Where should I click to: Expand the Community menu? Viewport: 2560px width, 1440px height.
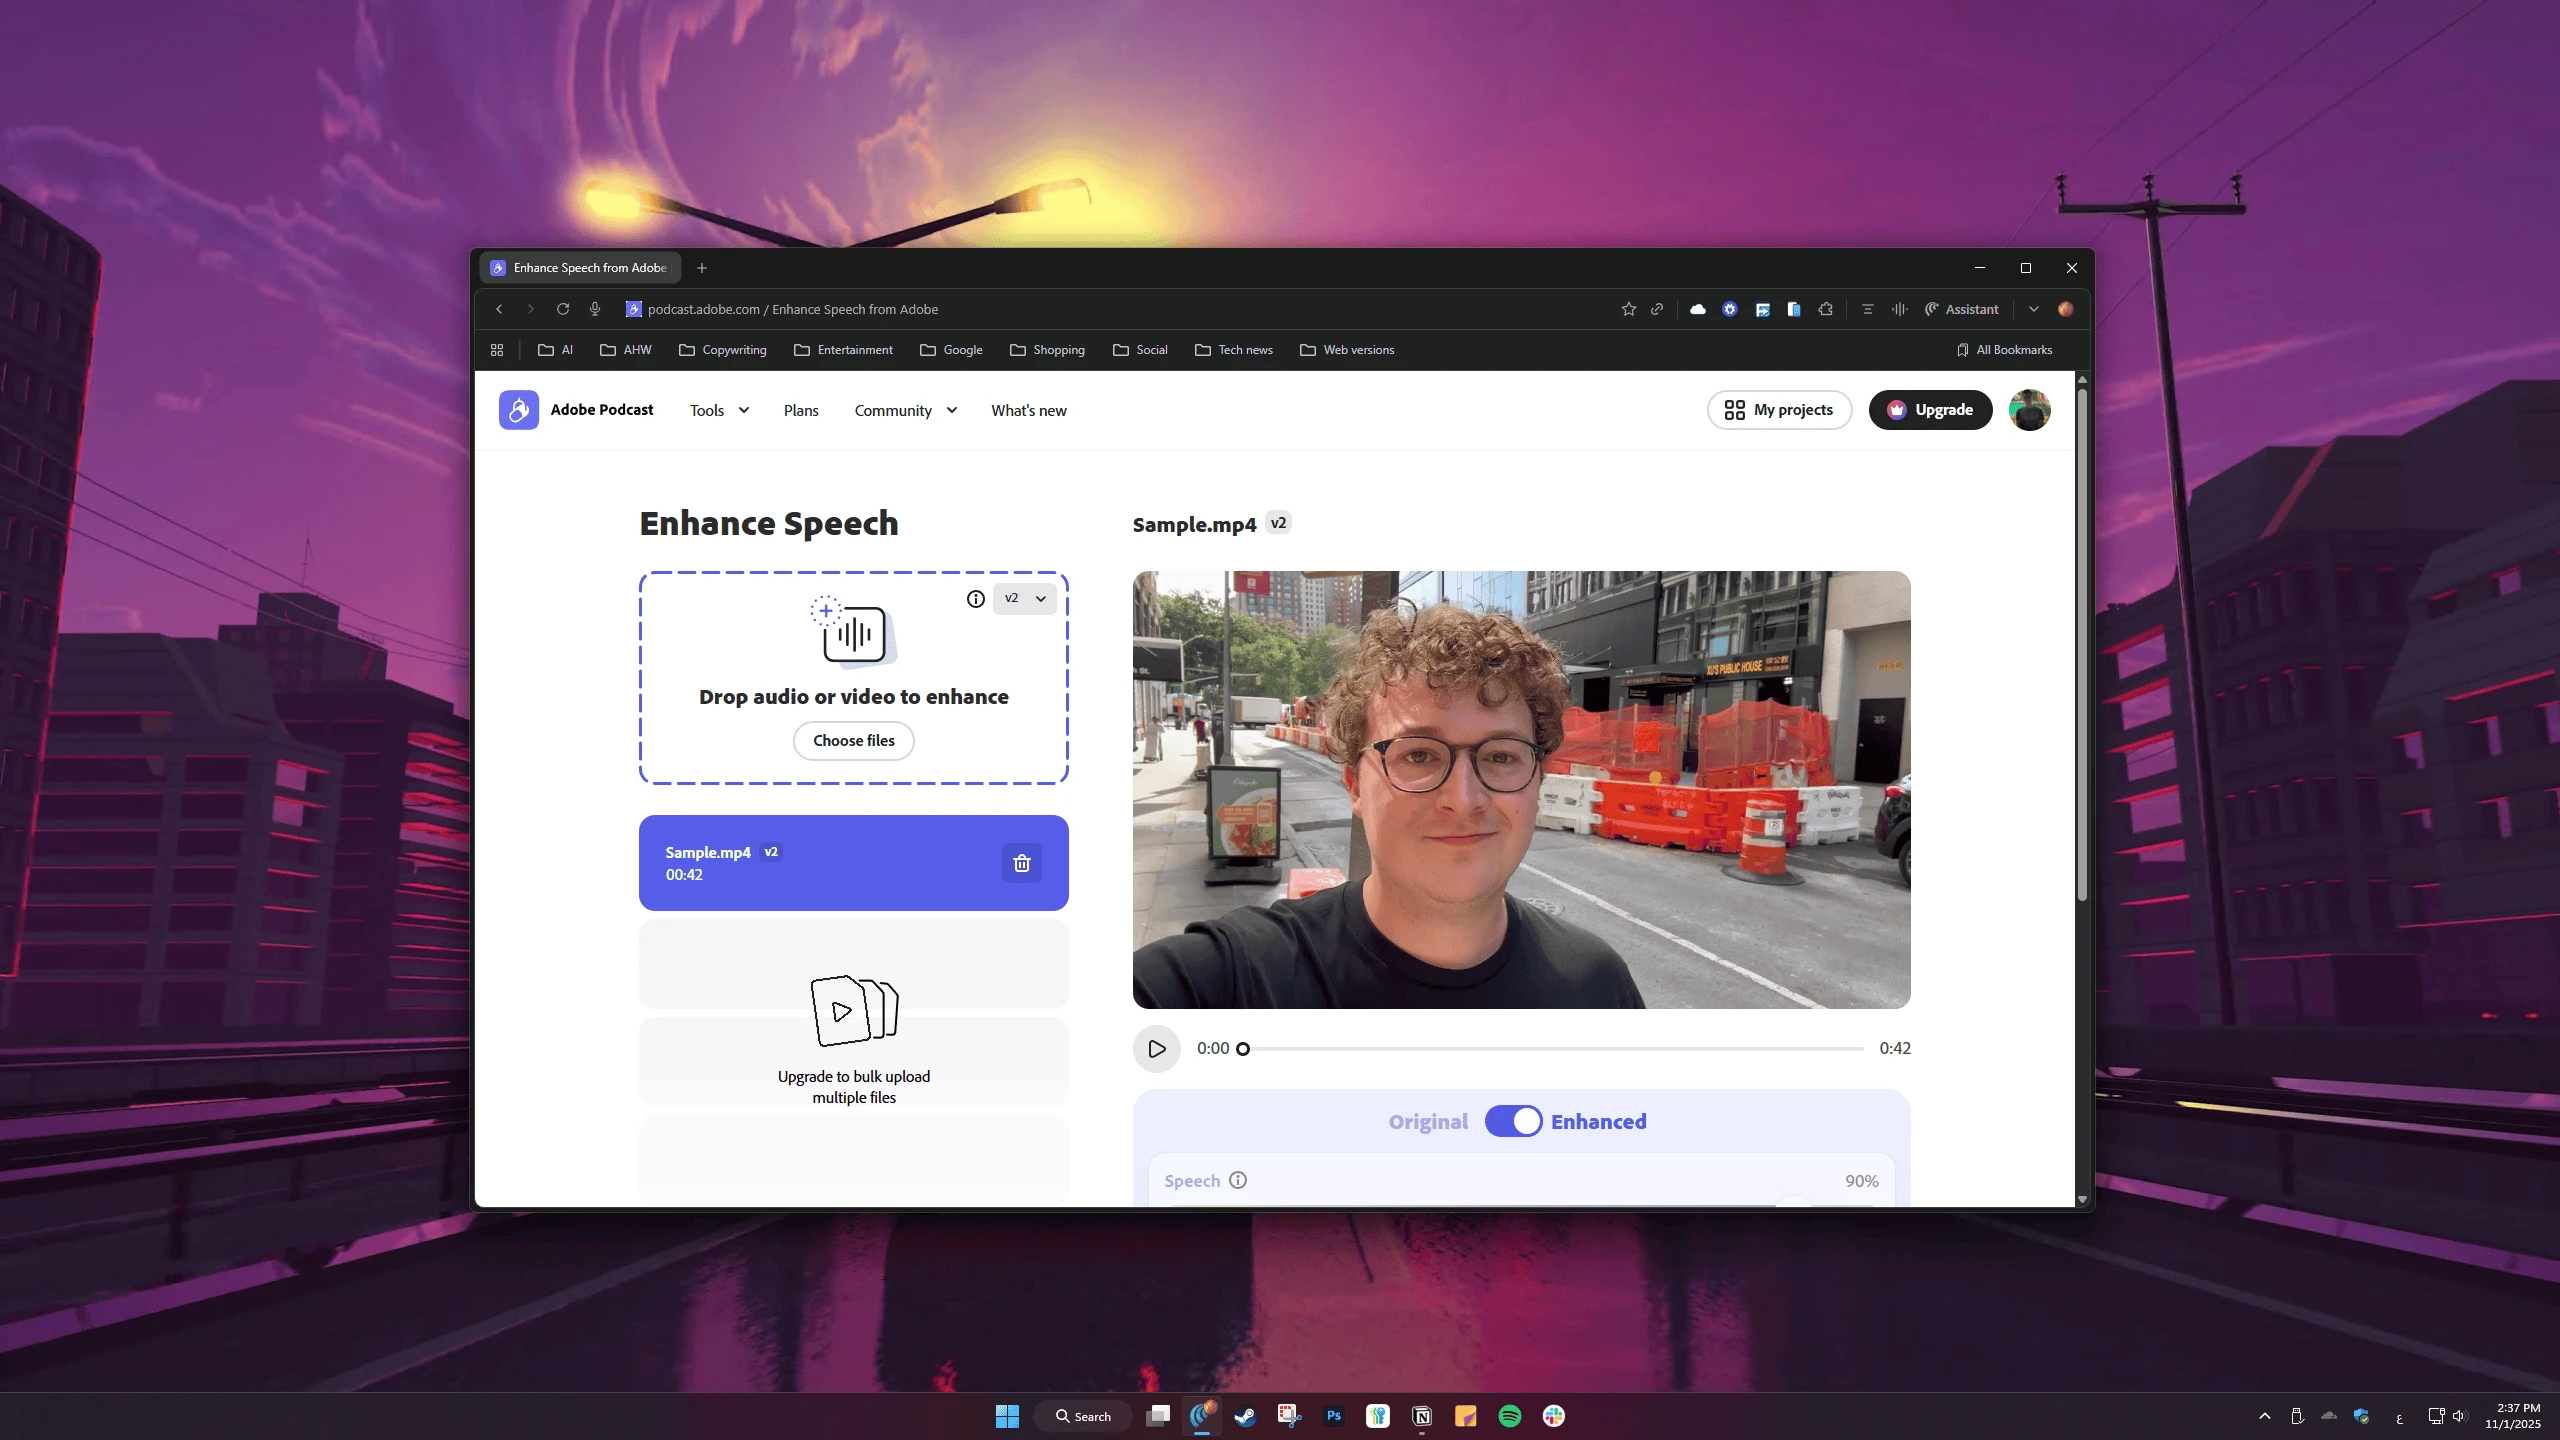point(905,410)
